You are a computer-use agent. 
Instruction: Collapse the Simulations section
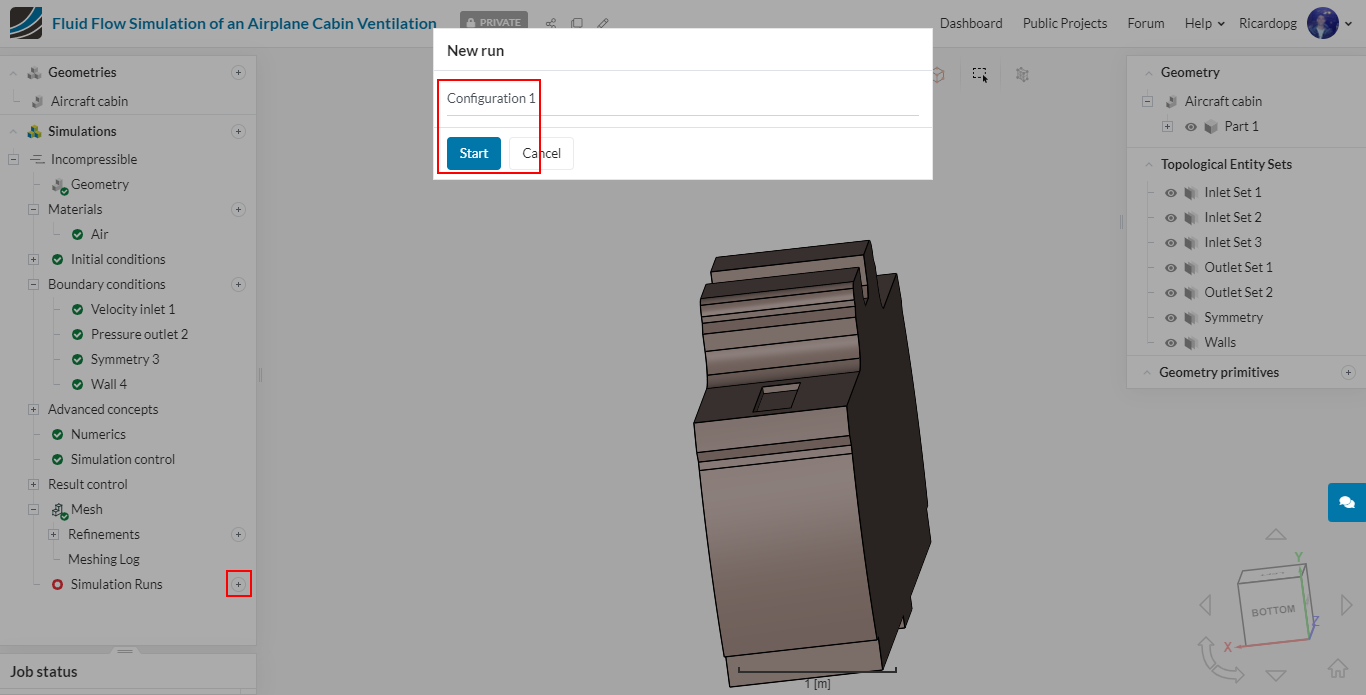tap(13, 131)
